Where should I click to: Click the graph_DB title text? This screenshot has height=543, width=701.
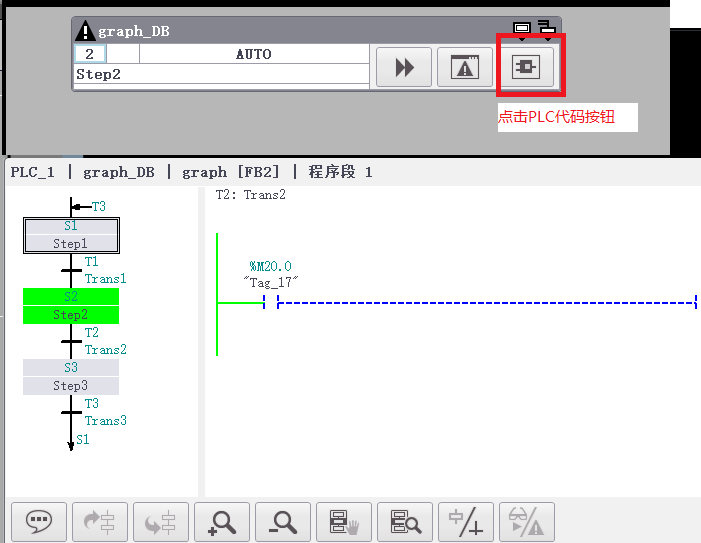point(134,31)
